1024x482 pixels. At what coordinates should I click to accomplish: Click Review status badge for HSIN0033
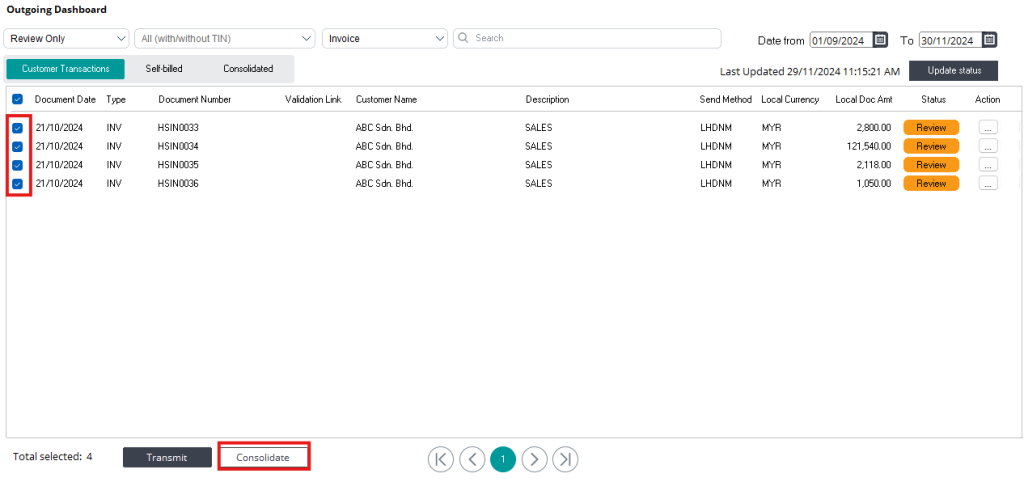(931, 128)
